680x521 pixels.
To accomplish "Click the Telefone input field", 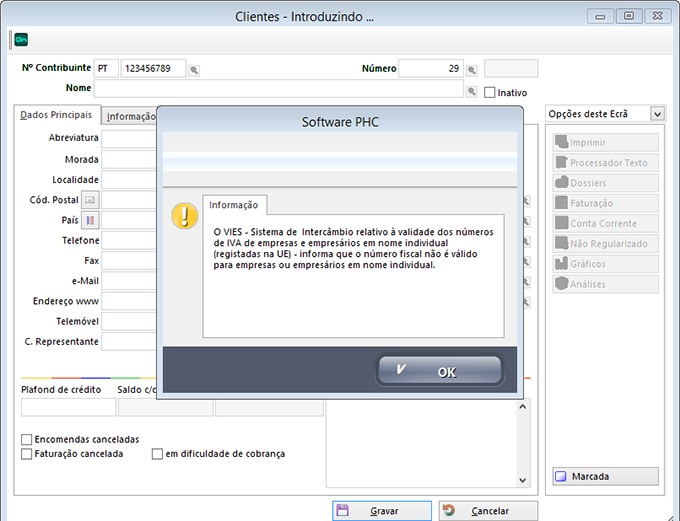I will [x=129, y=240].
